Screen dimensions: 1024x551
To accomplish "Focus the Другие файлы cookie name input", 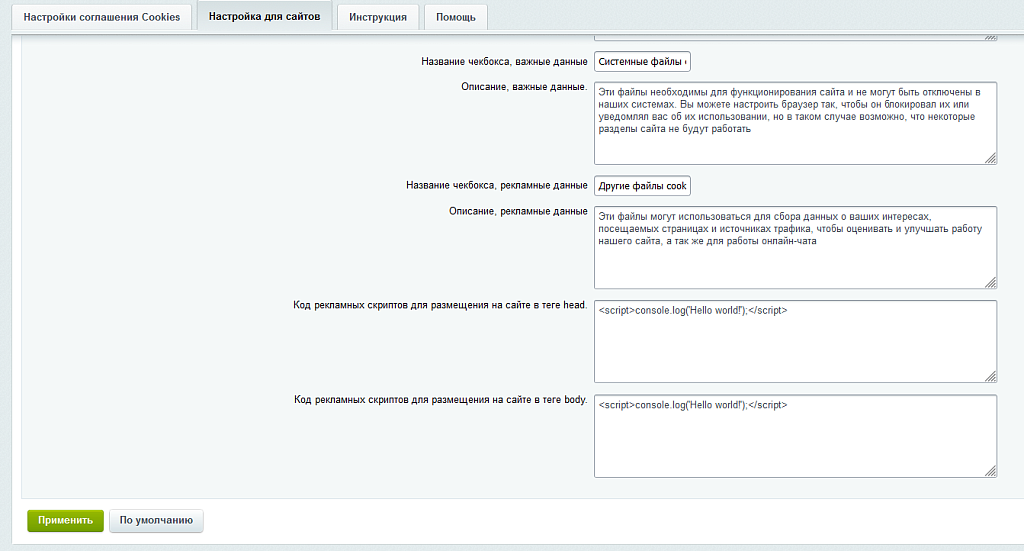I will point(642,186).
